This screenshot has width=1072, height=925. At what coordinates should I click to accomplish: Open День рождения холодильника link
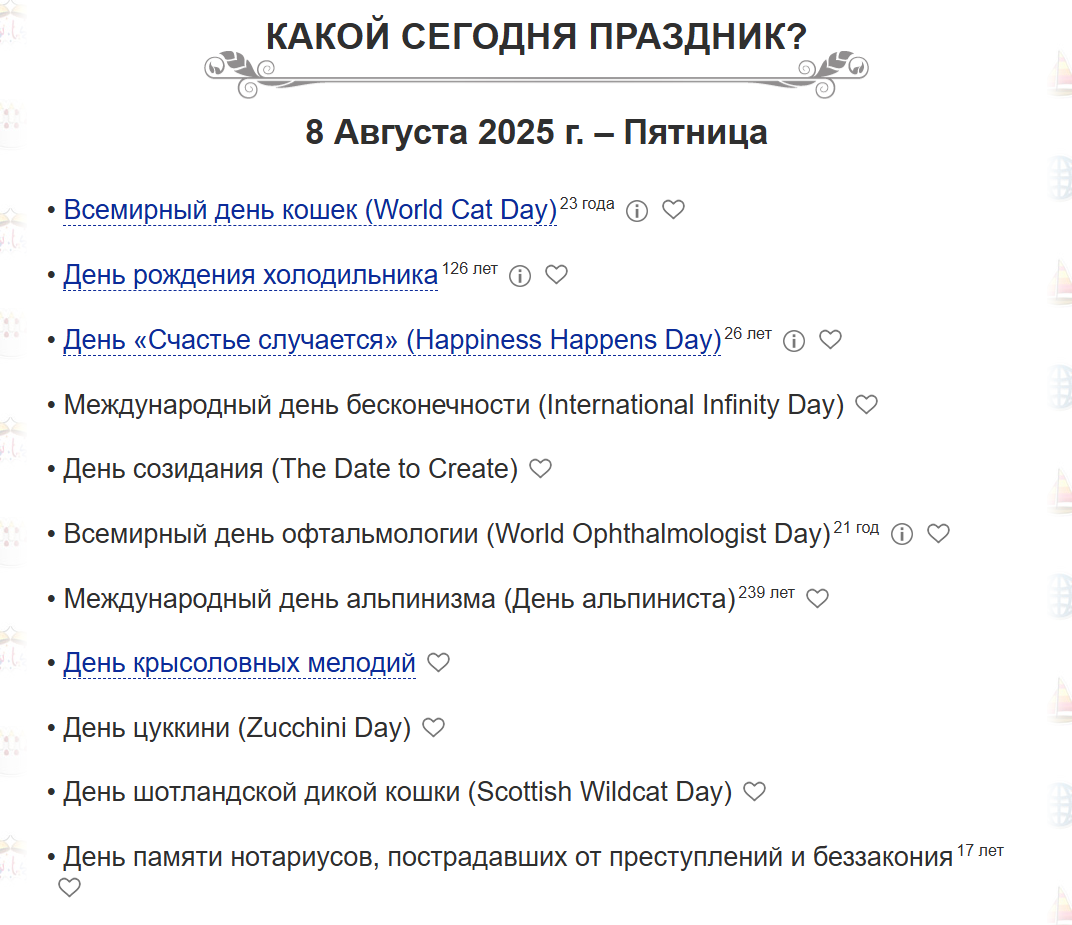250,275
